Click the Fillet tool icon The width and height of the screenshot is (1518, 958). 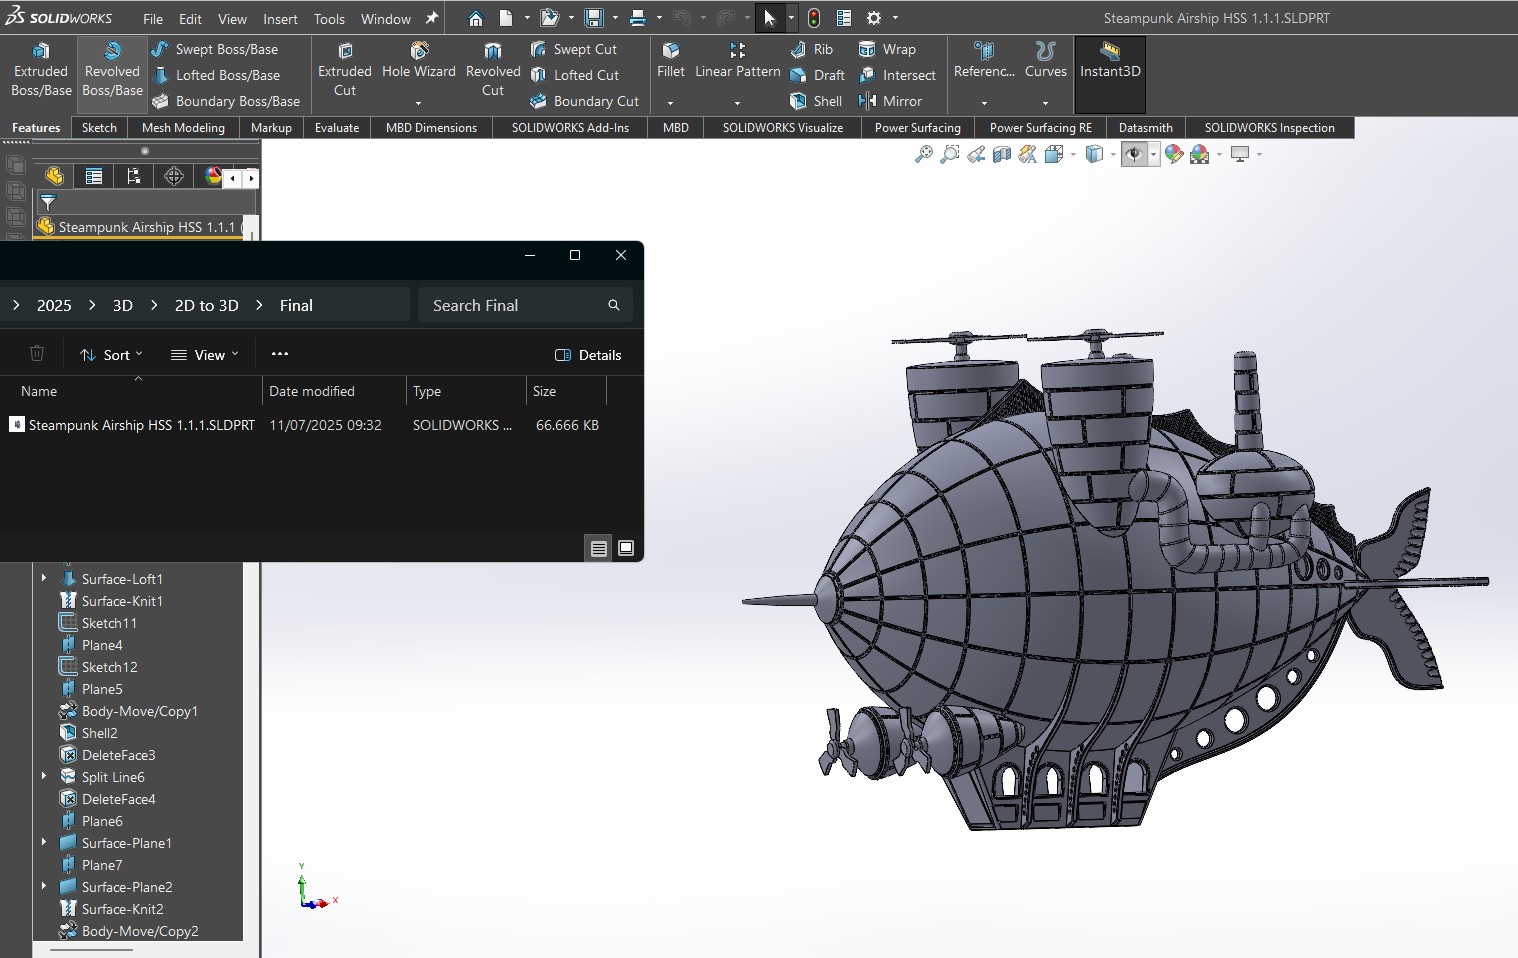[x=671, y=51]
